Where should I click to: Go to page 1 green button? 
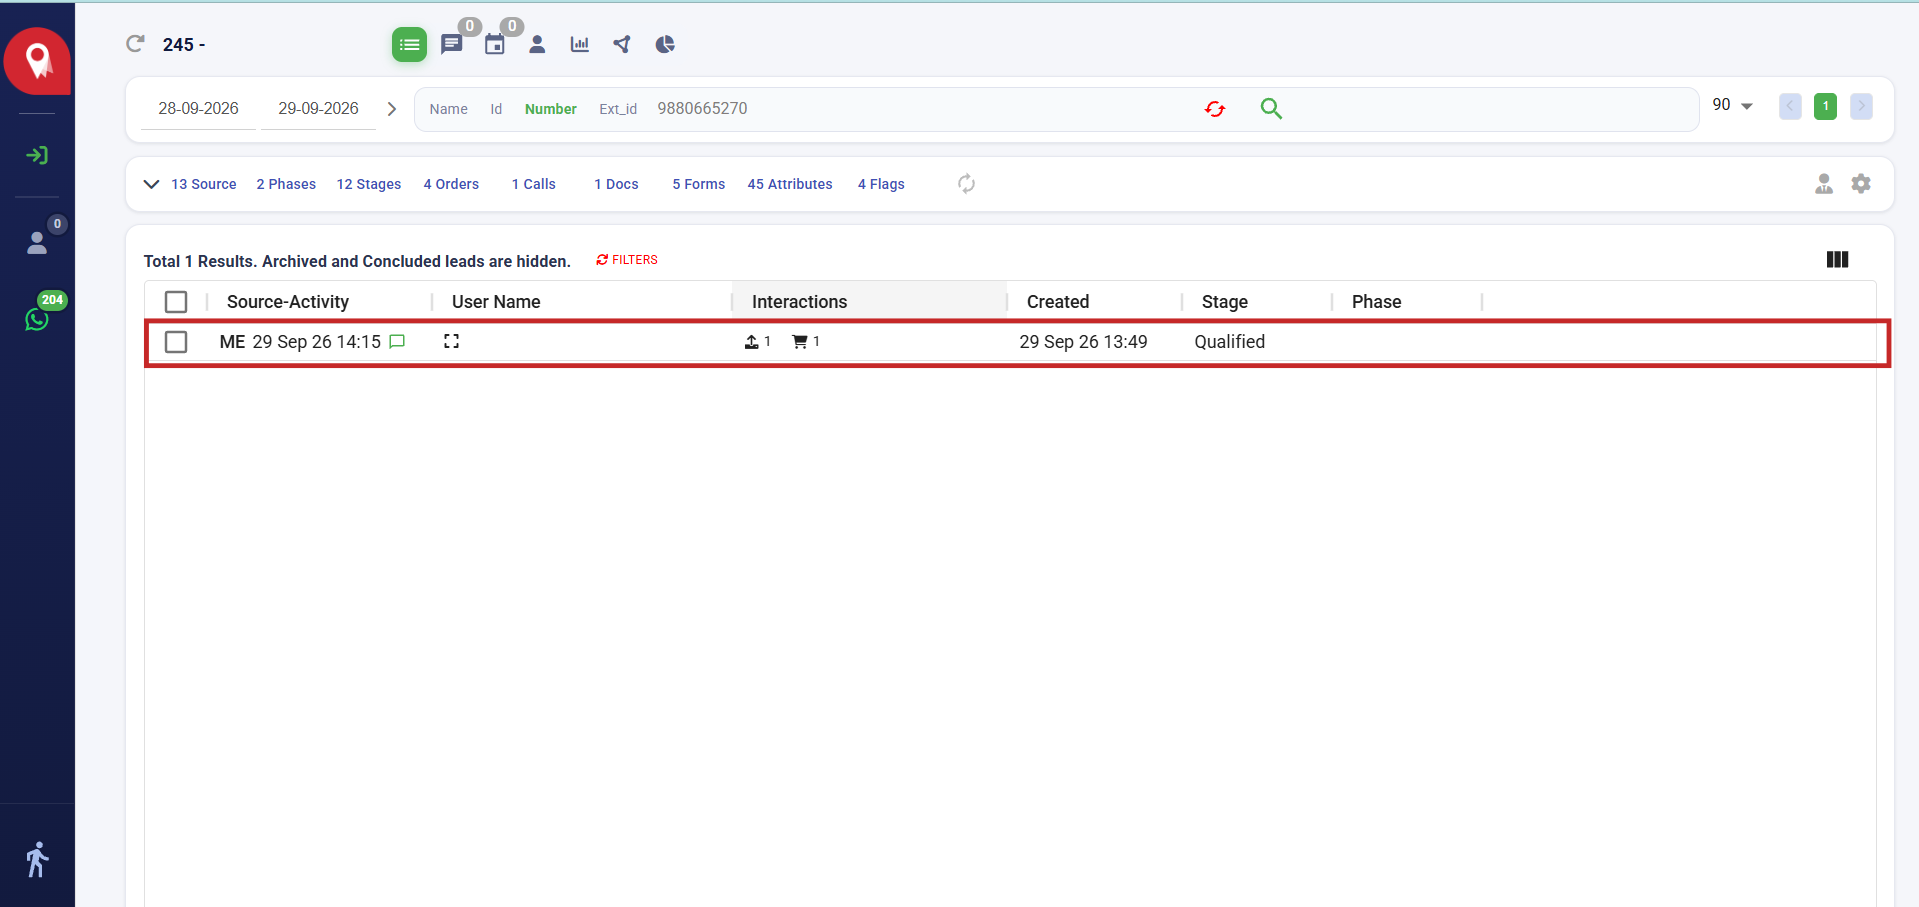[x=1825, y=106]
